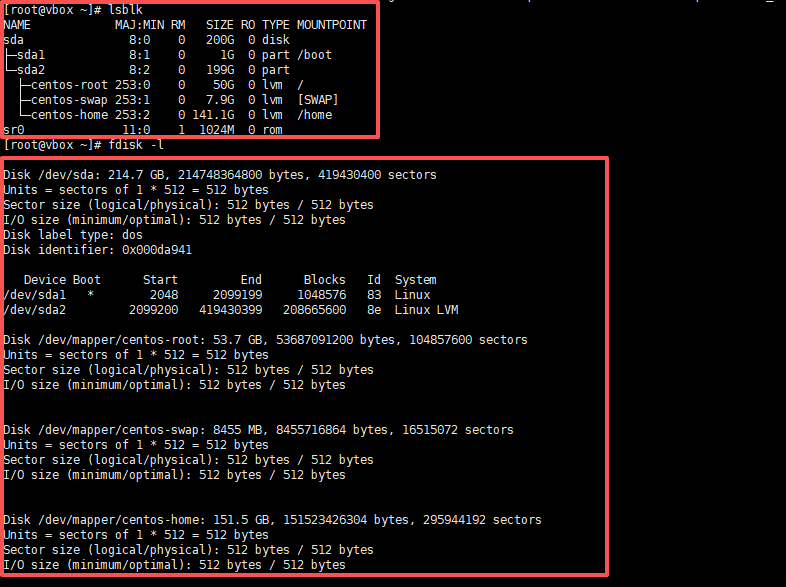786x587 pixels.
Task: Click 'Disk /dev/mapper/centos-swap' line
Action: [x=258, y=430]
